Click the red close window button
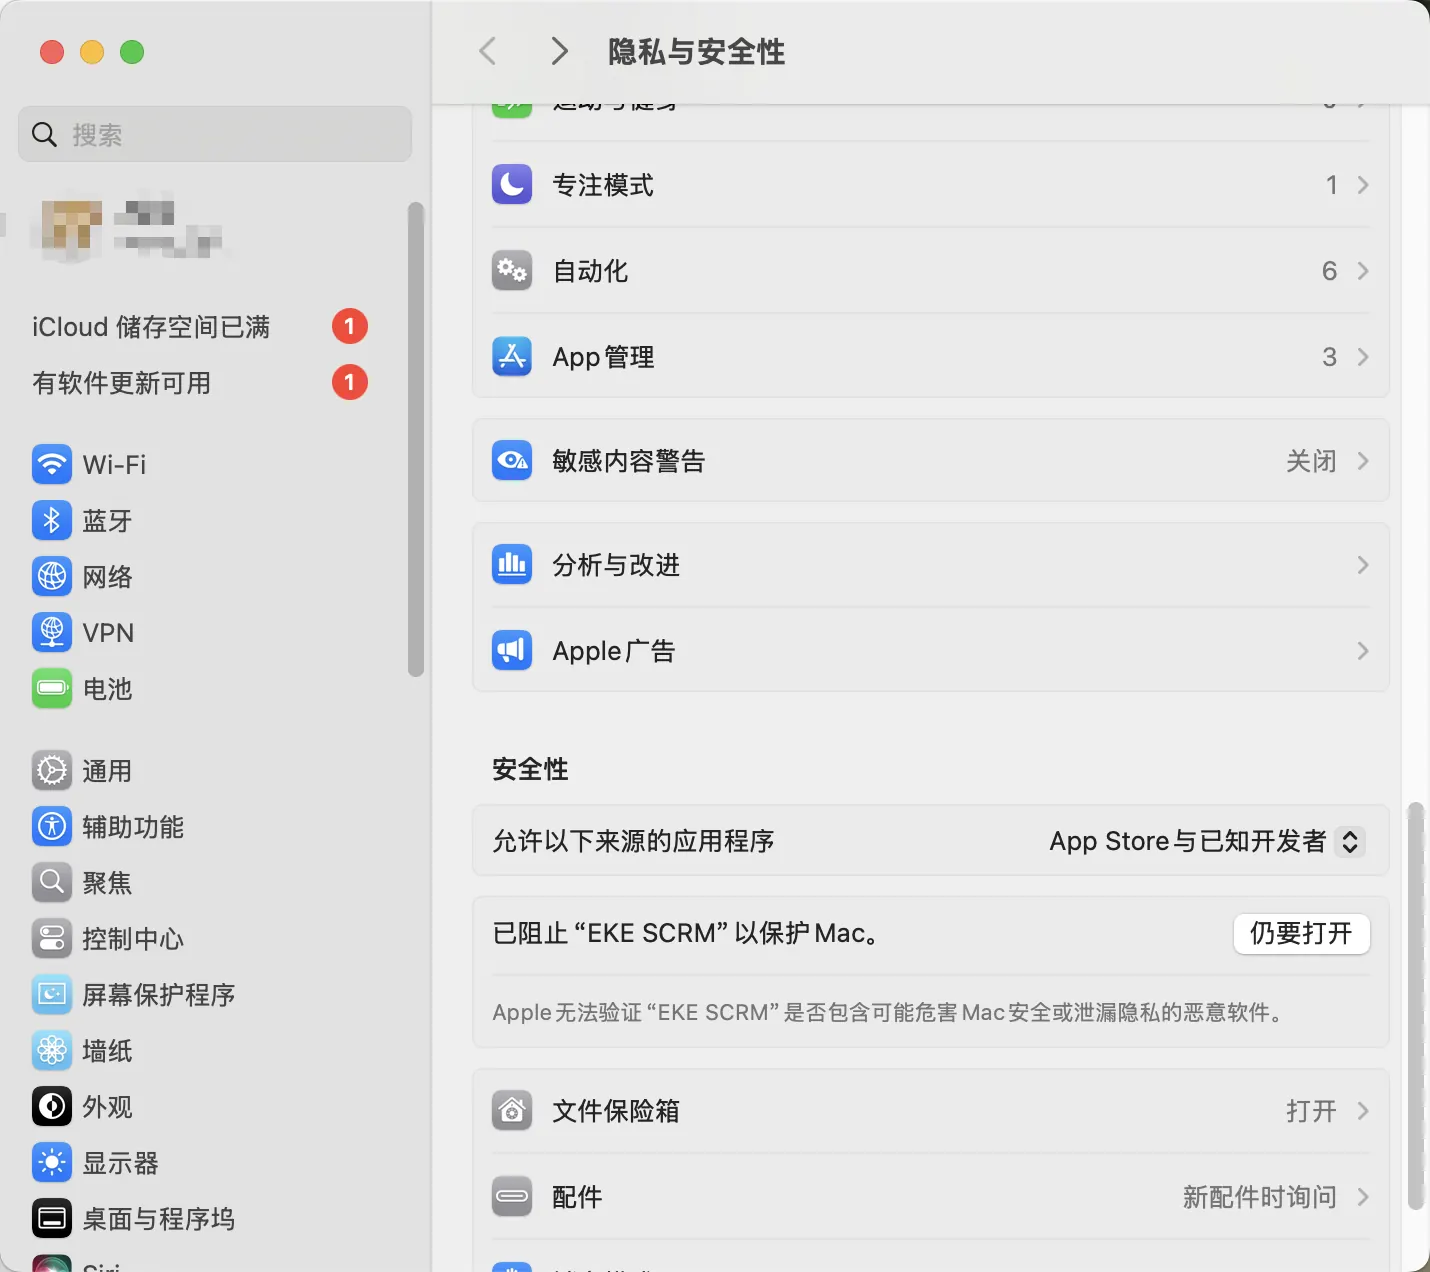The height and width of the screenshot is (1272, 1430). click(x=52, y=52)
